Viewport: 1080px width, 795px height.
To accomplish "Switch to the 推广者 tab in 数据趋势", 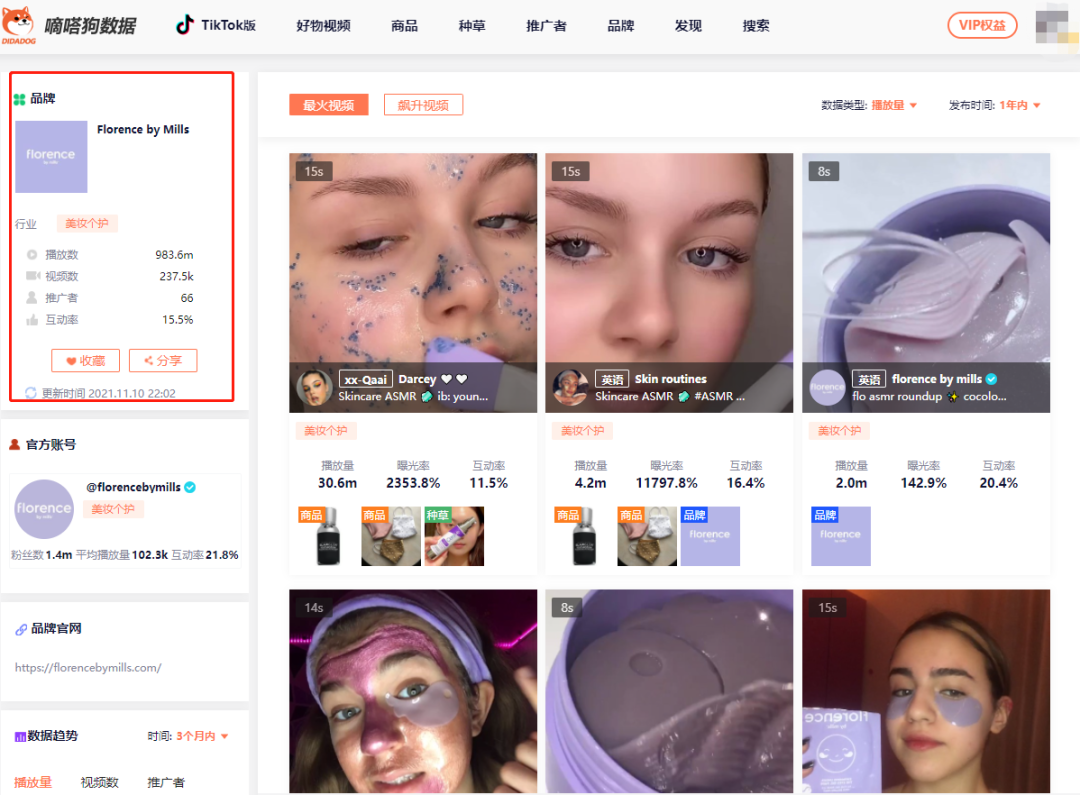I will [x=165, y=782].
